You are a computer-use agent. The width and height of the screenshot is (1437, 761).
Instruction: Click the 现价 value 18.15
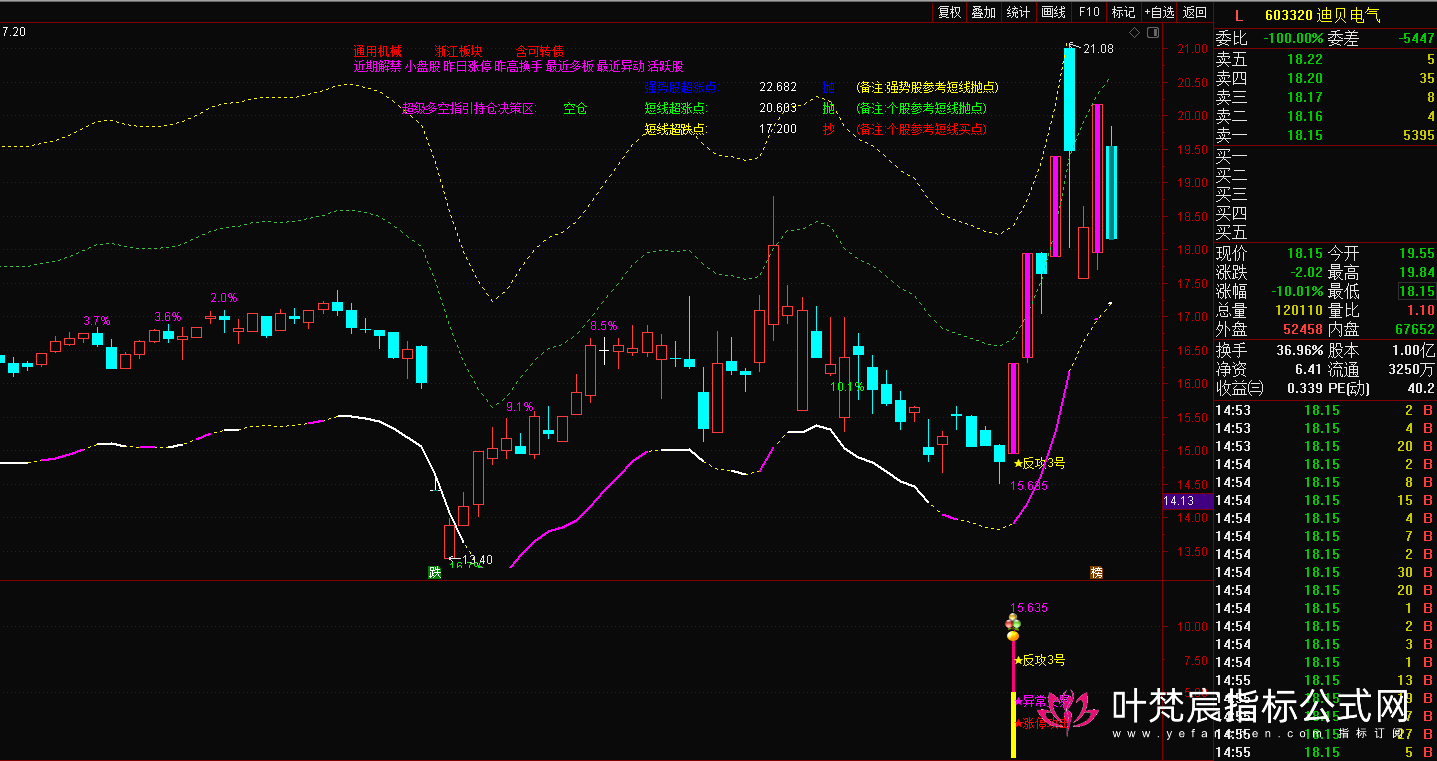pyautogui.click(x=1305, y=253)
